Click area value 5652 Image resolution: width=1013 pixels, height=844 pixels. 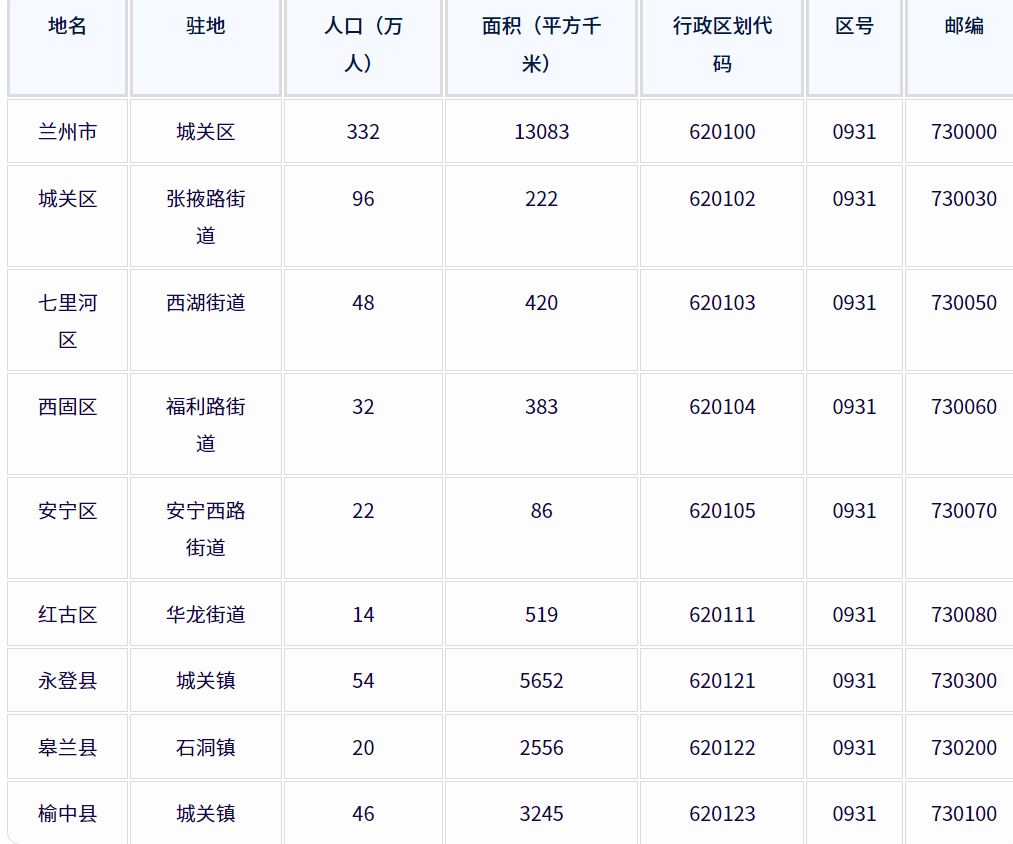(x=541, y=680)
